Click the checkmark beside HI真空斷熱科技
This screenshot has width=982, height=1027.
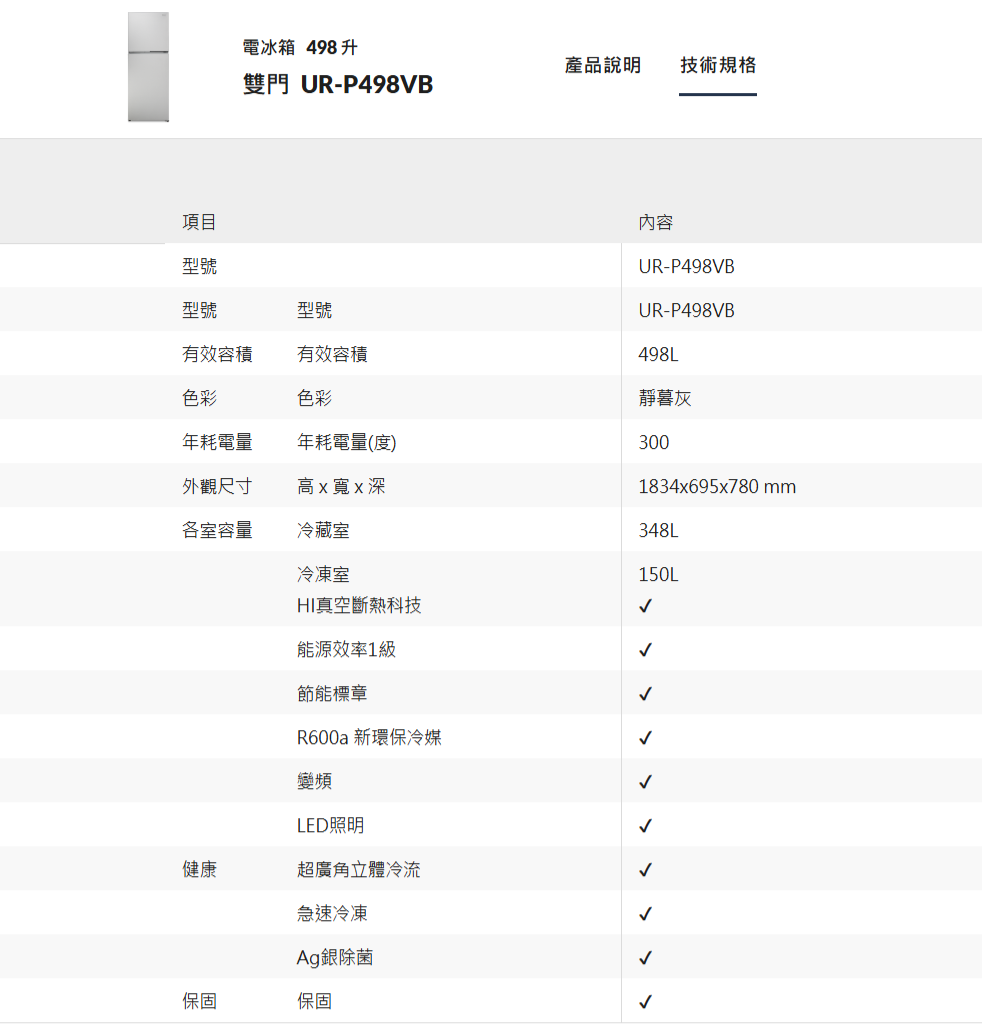[646, 606]
